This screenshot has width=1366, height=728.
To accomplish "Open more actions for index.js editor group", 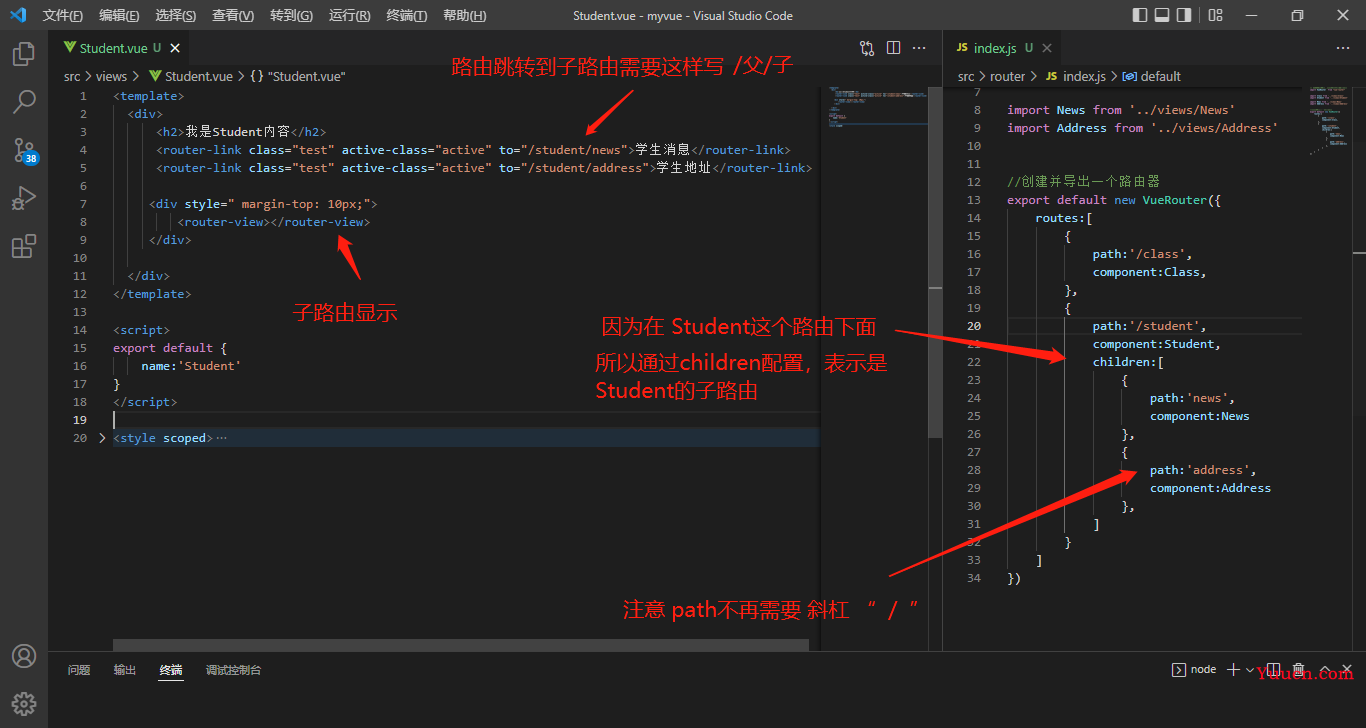I will point(1343,48).
